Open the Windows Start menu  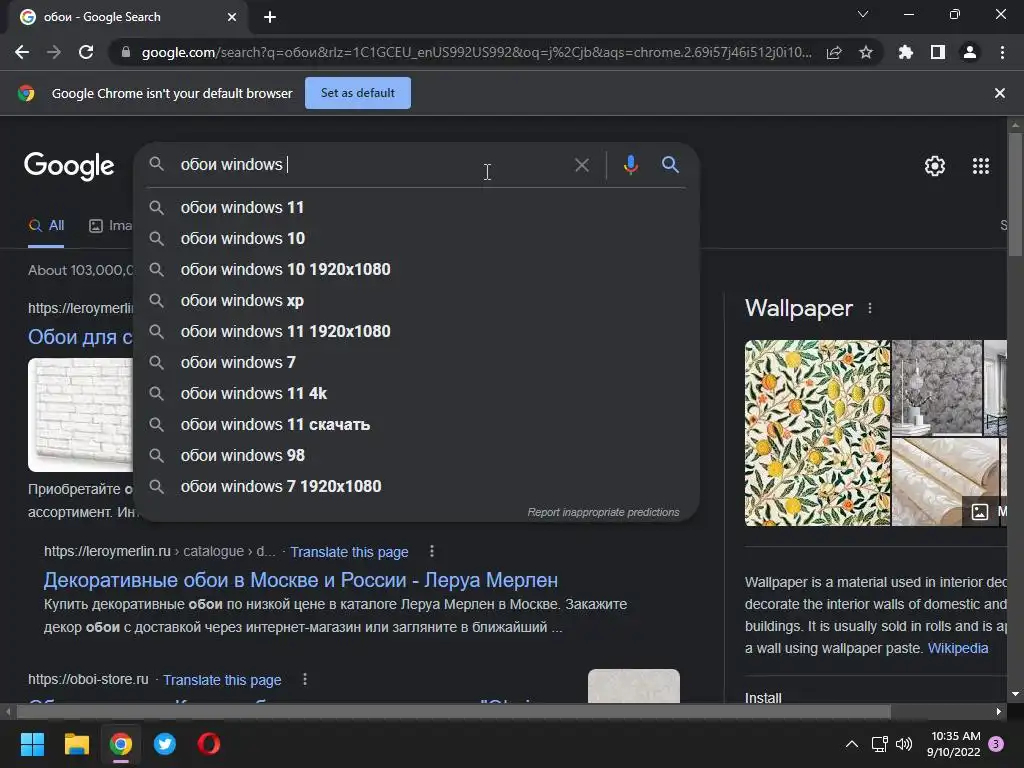click(33, 744)
